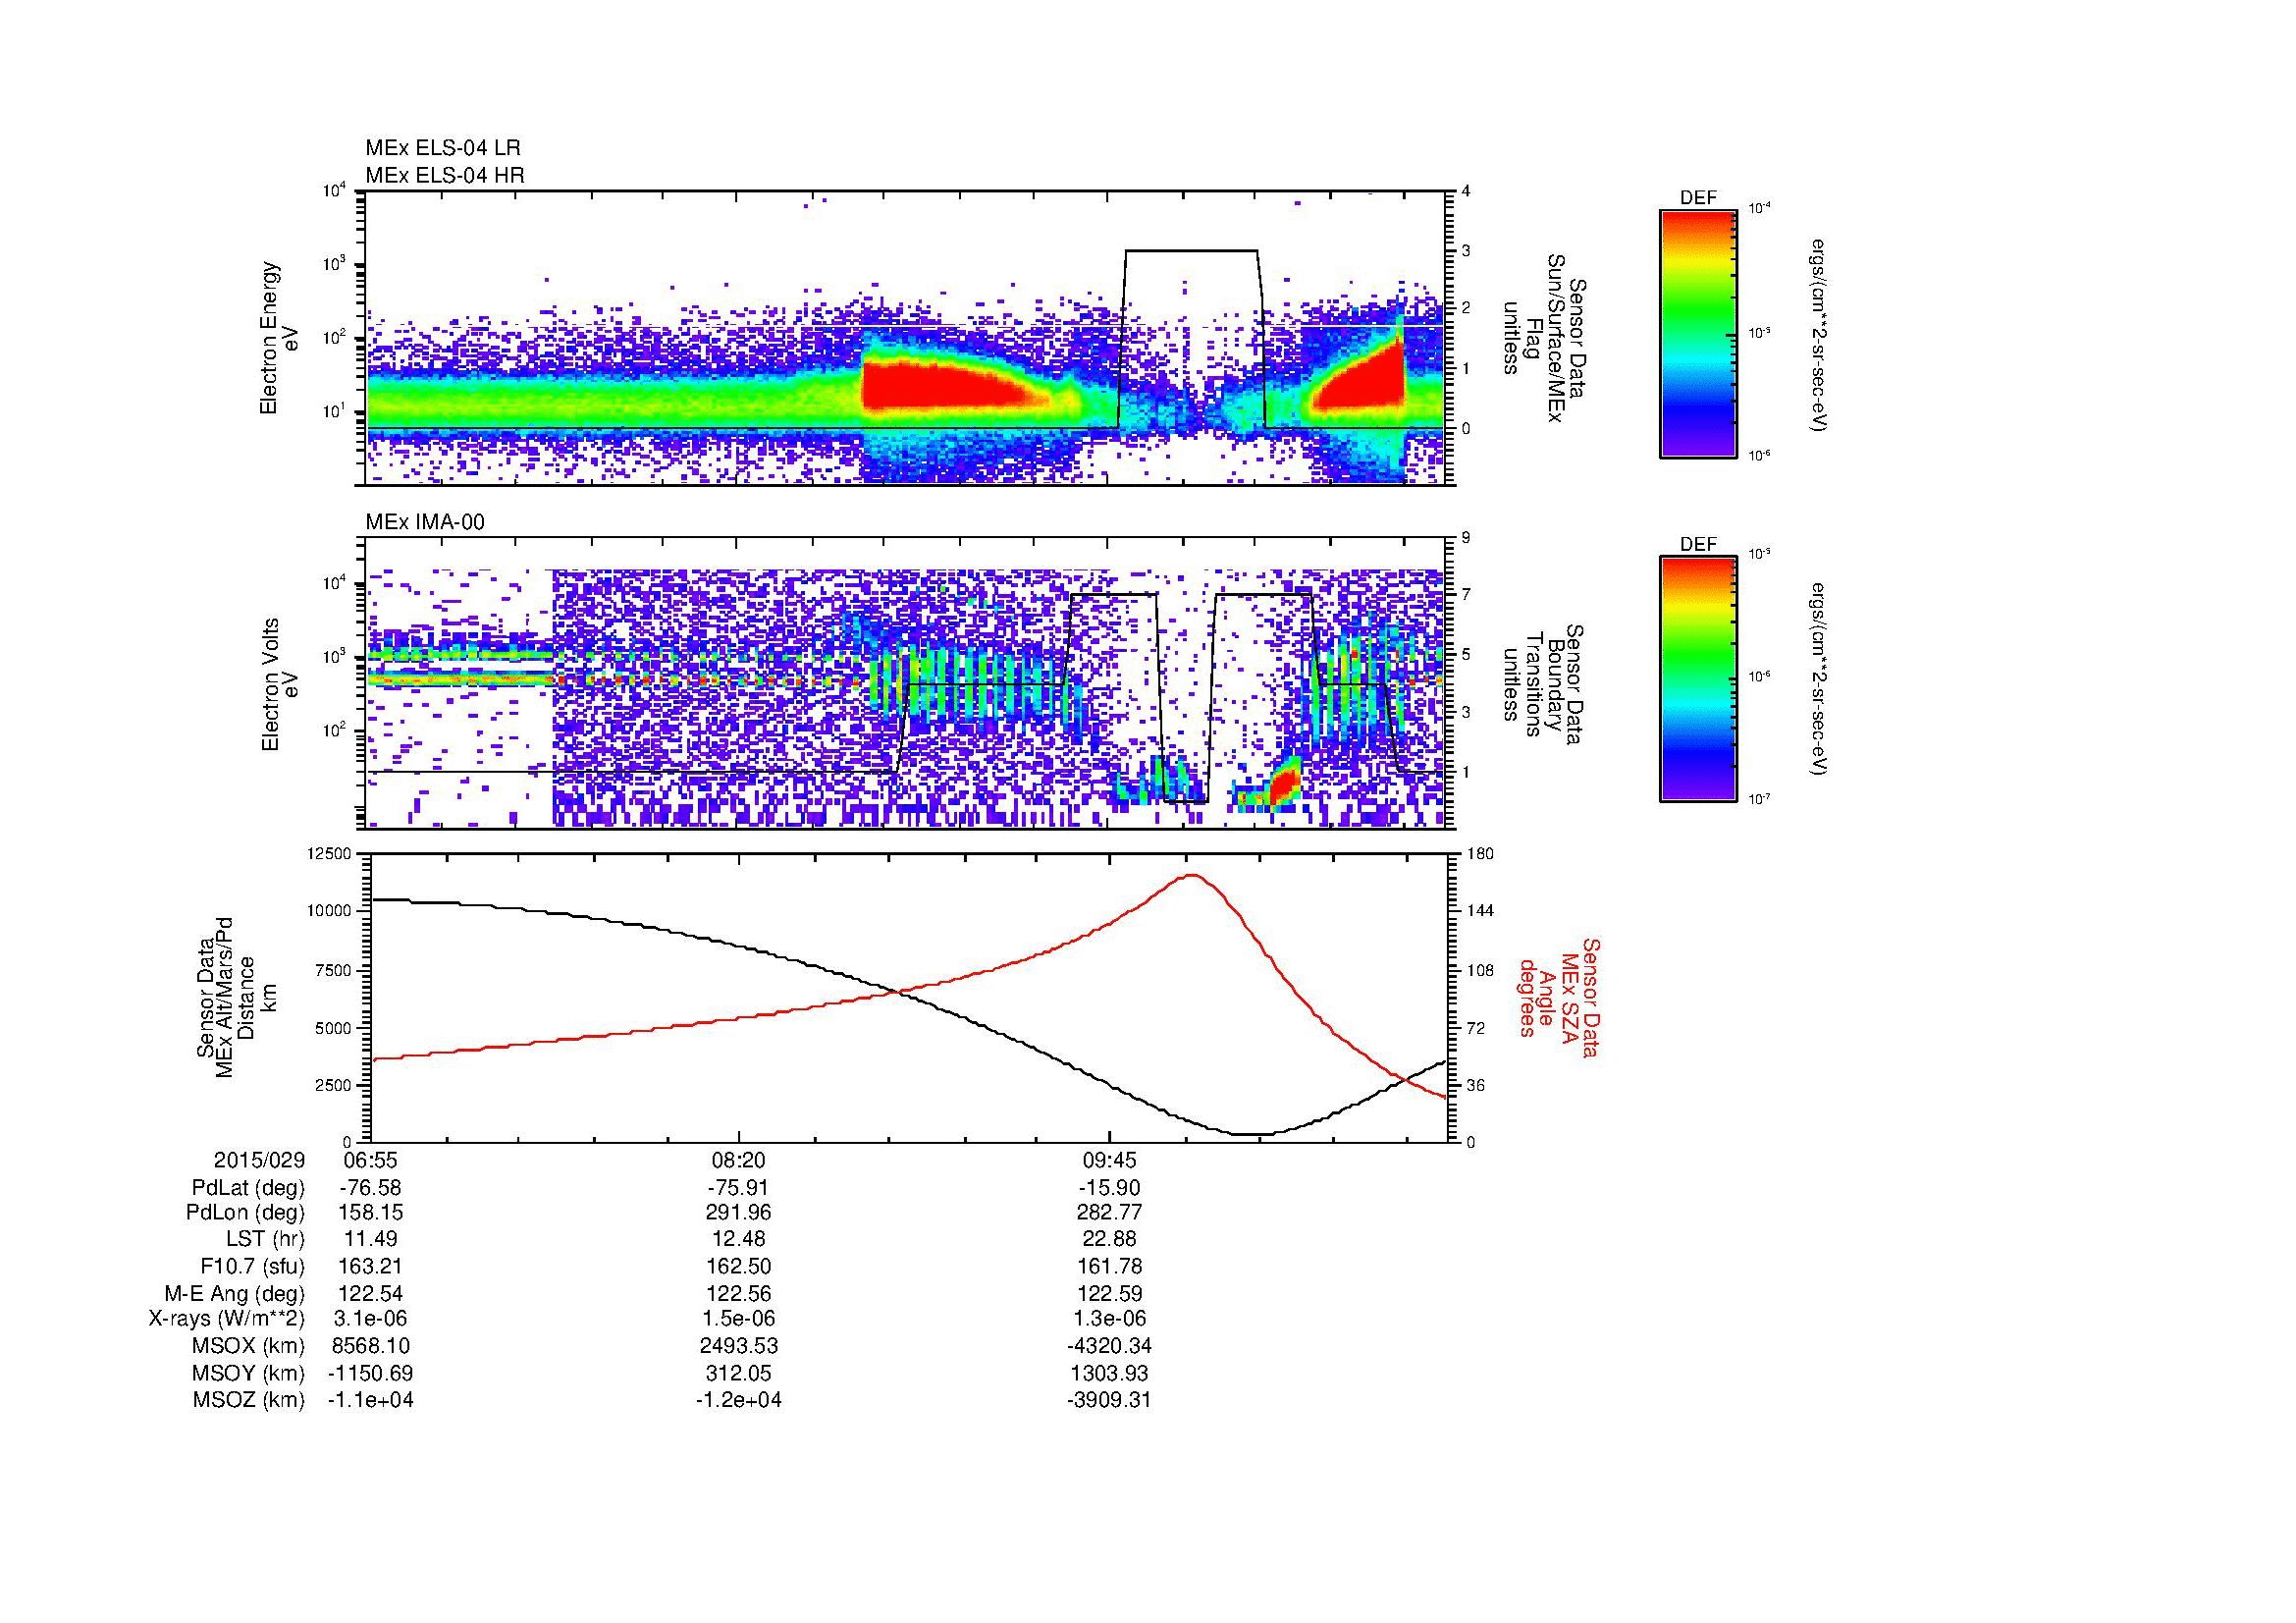The width and height of the screenshot is (2296, 1623).
Task: Click the red 'MEx SZA Angle degrees' axis label
Action: pyautogui.click(x=1559, y=997)
